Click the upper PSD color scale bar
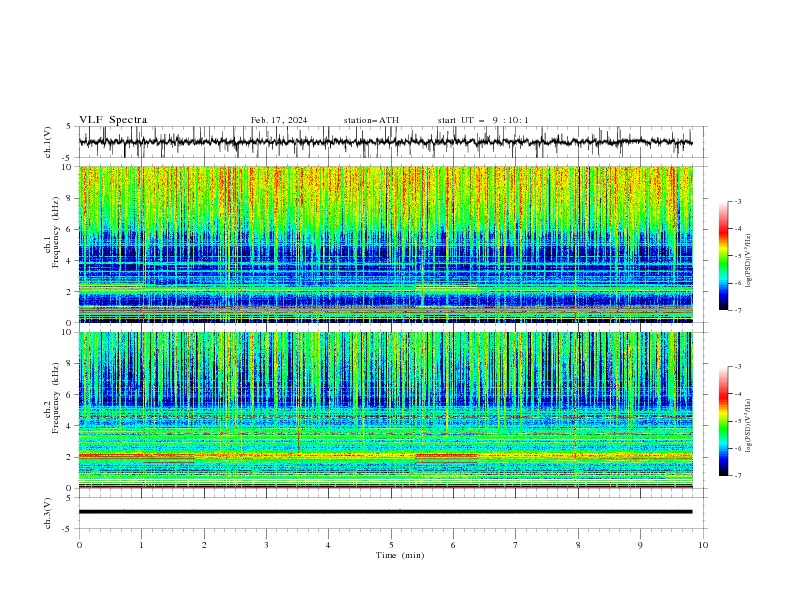The height and width of the screenshot is (612, 792). 723,256
